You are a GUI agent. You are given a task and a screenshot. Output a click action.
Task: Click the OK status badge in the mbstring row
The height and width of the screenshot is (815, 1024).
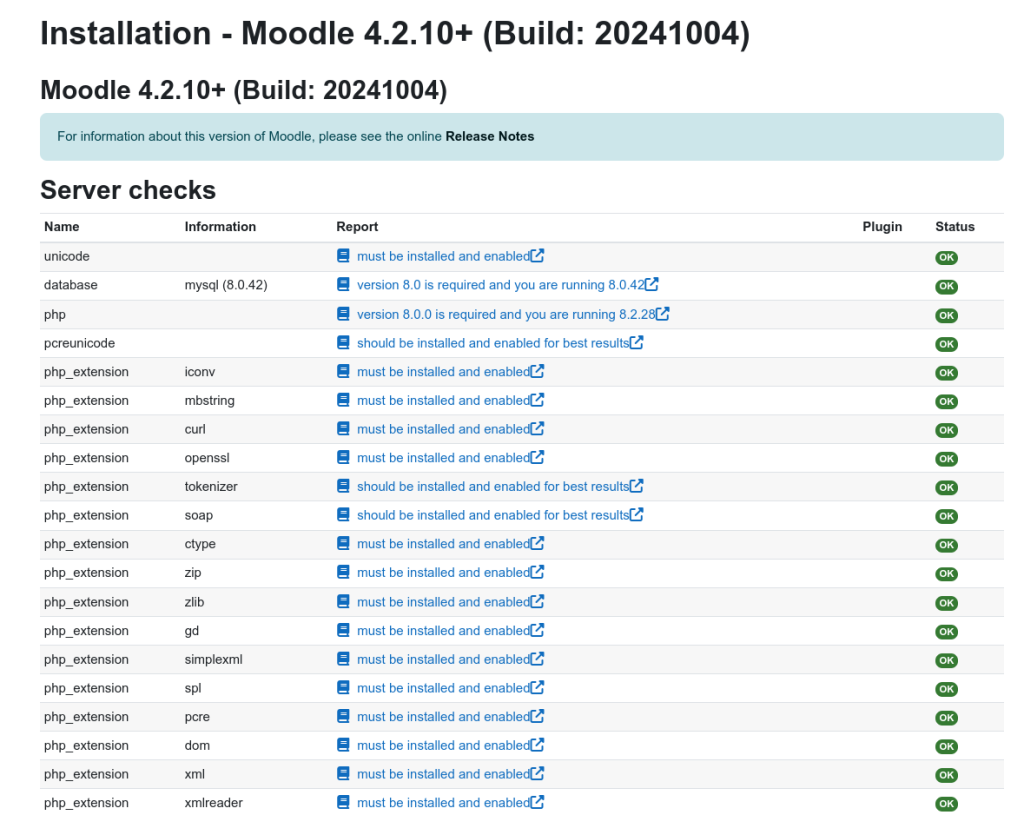(x=946, y=402)
